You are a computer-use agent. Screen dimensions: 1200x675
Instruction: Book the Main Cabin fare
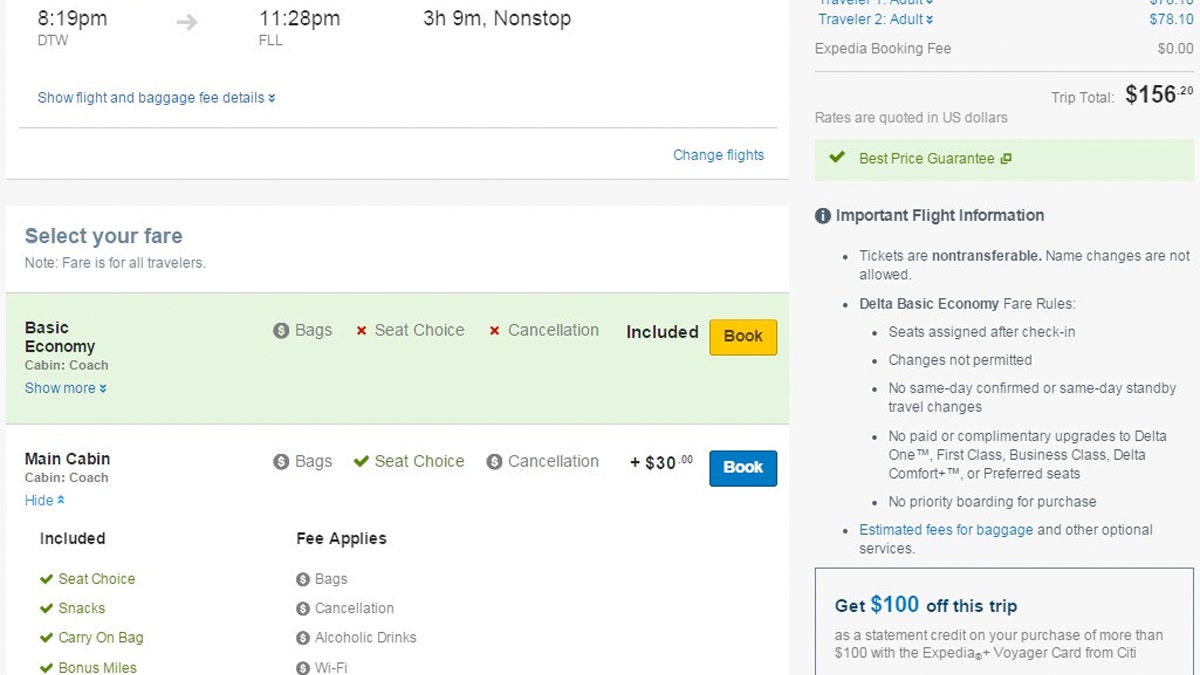point(742,468)
